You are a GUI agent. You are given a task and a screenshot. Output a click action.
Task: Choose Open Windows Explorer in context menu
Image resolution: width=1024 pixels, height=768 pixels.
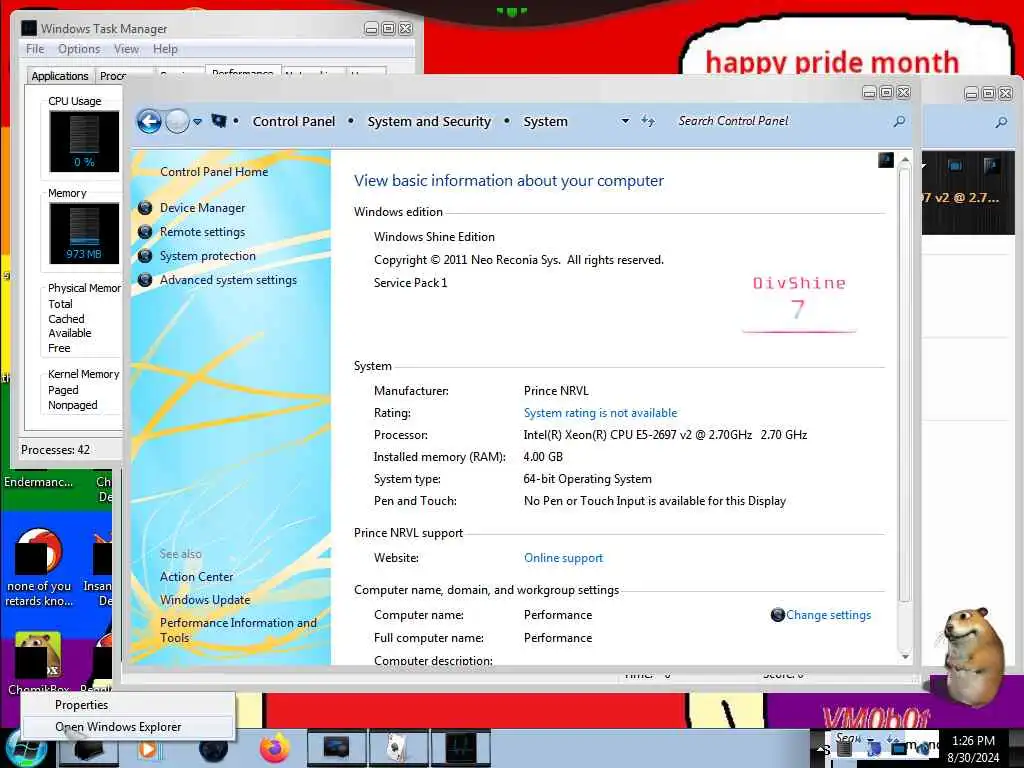pyautogui.click(x=127, y=727)
